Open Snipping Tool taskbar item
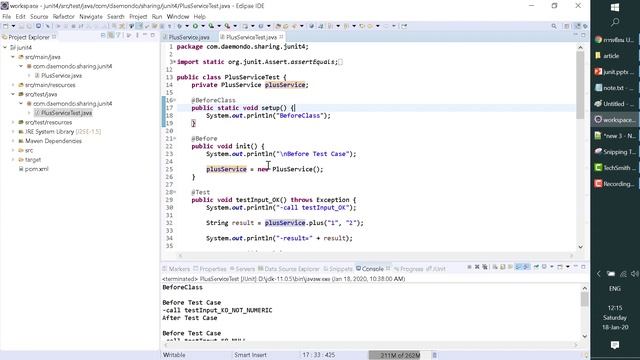The height and width of the screenshot is (360, 640). 615,152
